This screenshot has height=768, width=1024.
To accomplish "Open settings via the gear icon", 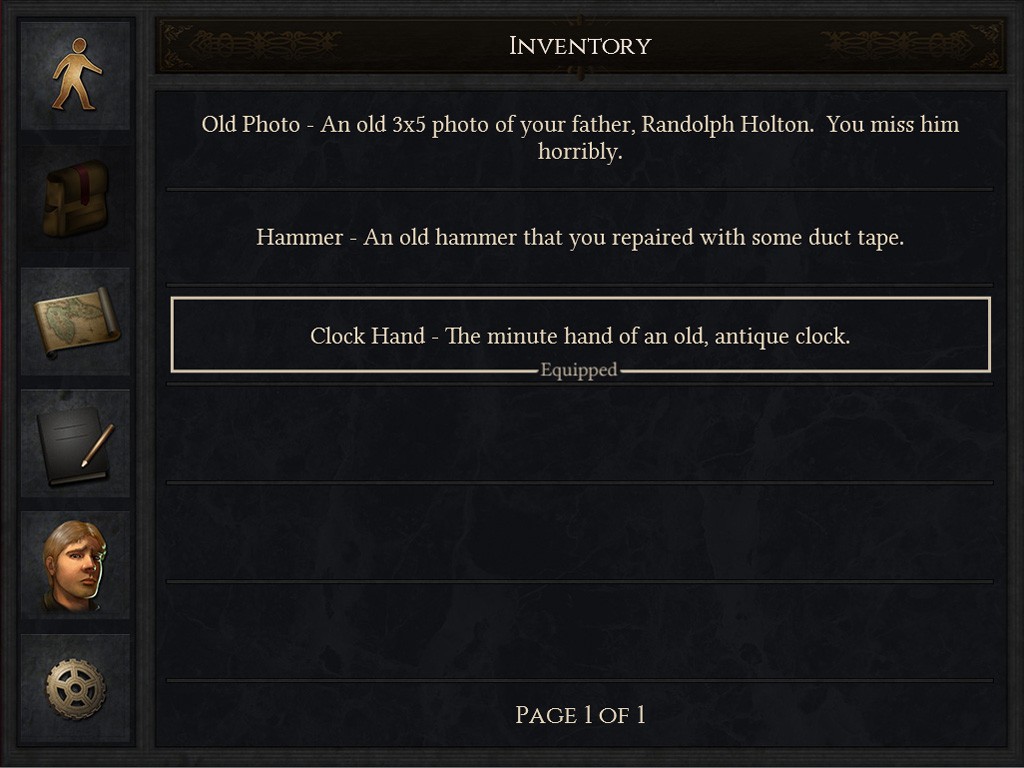I will [x=76, y=688].
